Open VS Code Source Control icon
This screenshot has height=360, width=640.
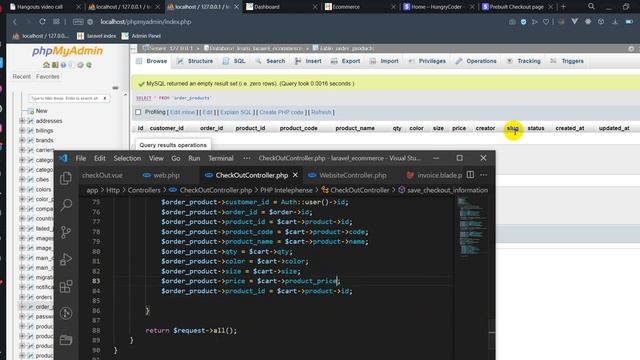[x=66, y=232]
